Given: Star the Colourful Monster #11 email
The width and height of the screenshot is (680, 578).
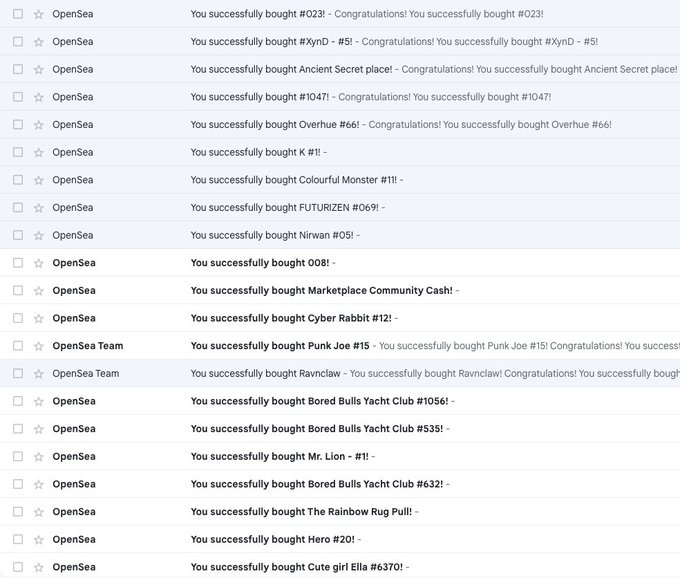Looking at the screenshot, I should tap(39, 180).
